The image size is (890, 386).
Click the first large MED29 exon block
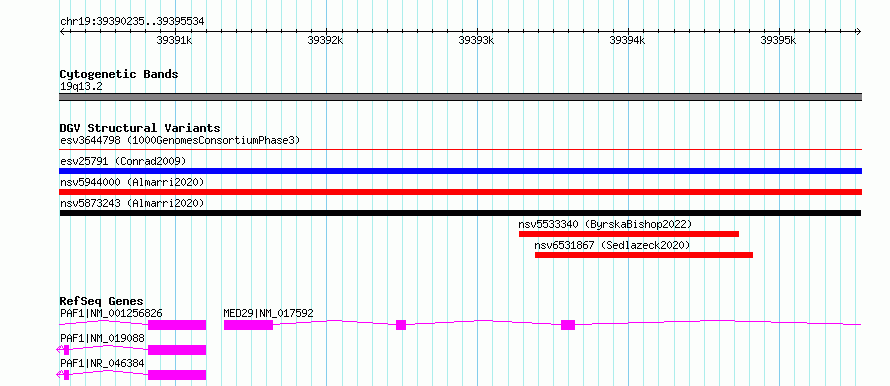(x=248, y=325)
